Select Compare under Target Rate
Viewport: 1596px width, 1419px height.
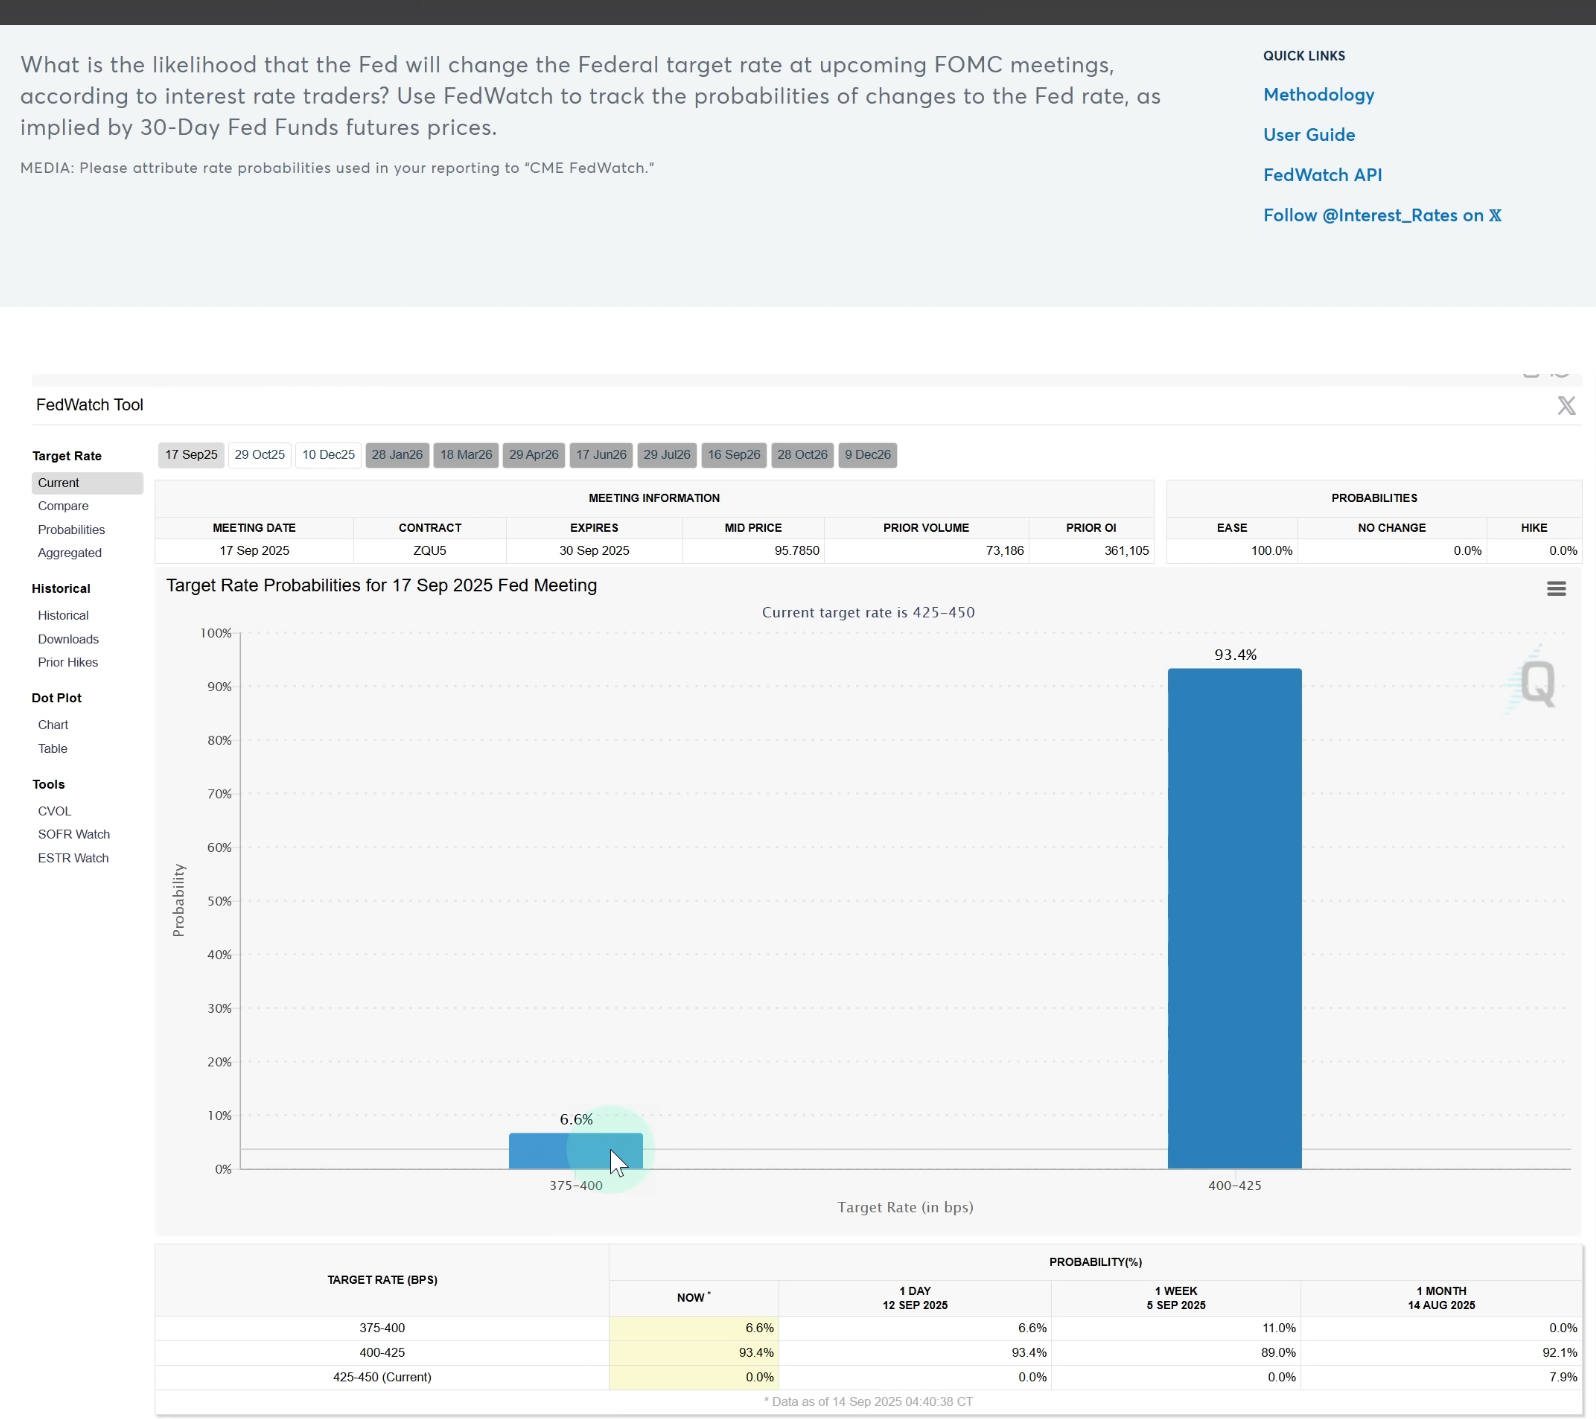coord(63,506)
